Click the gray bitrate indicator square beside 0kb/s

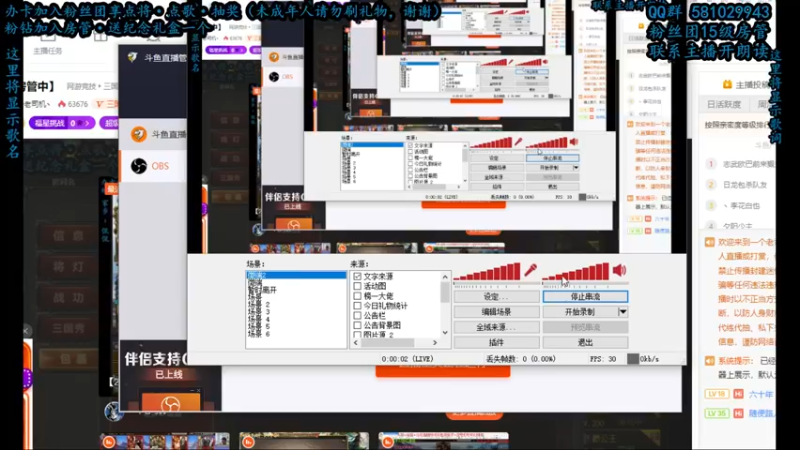pos(633,359)
